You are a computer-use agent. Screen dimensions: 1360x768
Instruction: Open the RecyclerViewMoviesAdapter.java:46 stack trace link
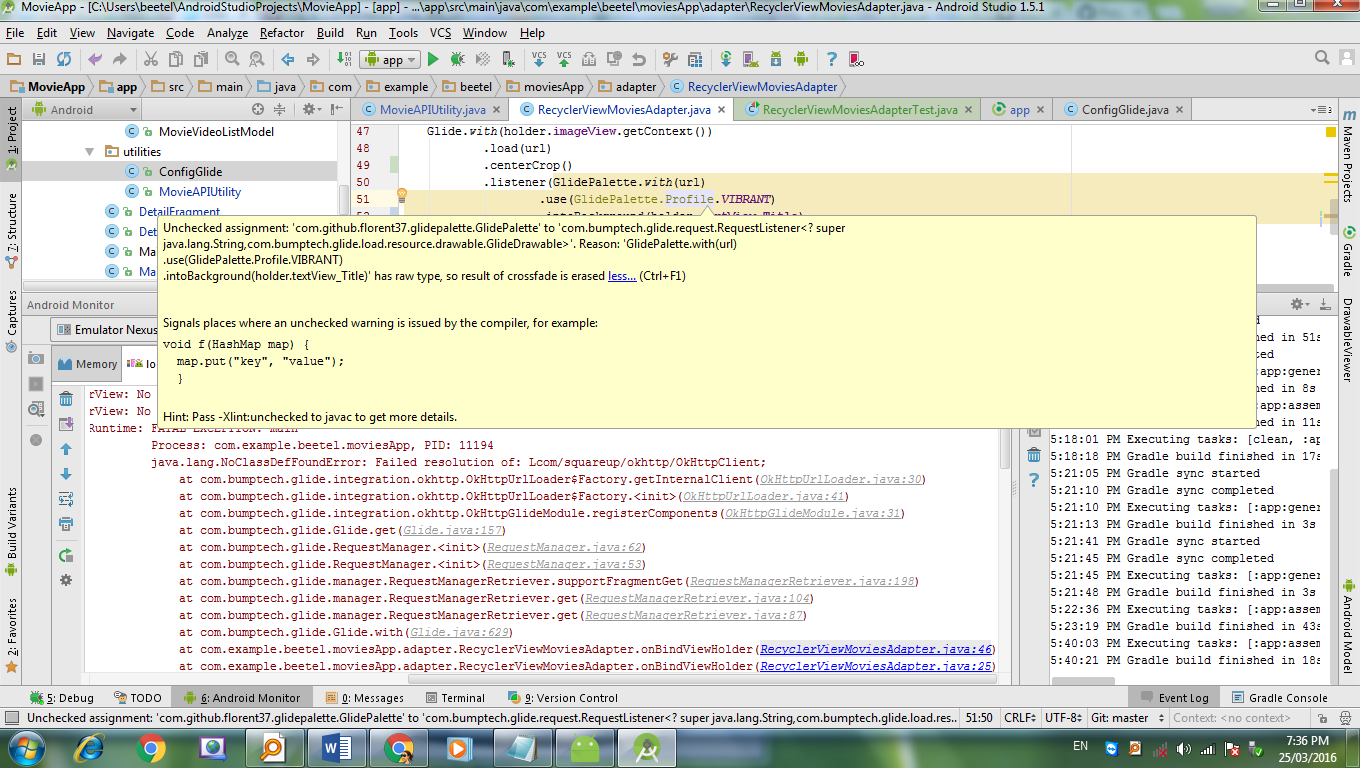click(875, 649)
